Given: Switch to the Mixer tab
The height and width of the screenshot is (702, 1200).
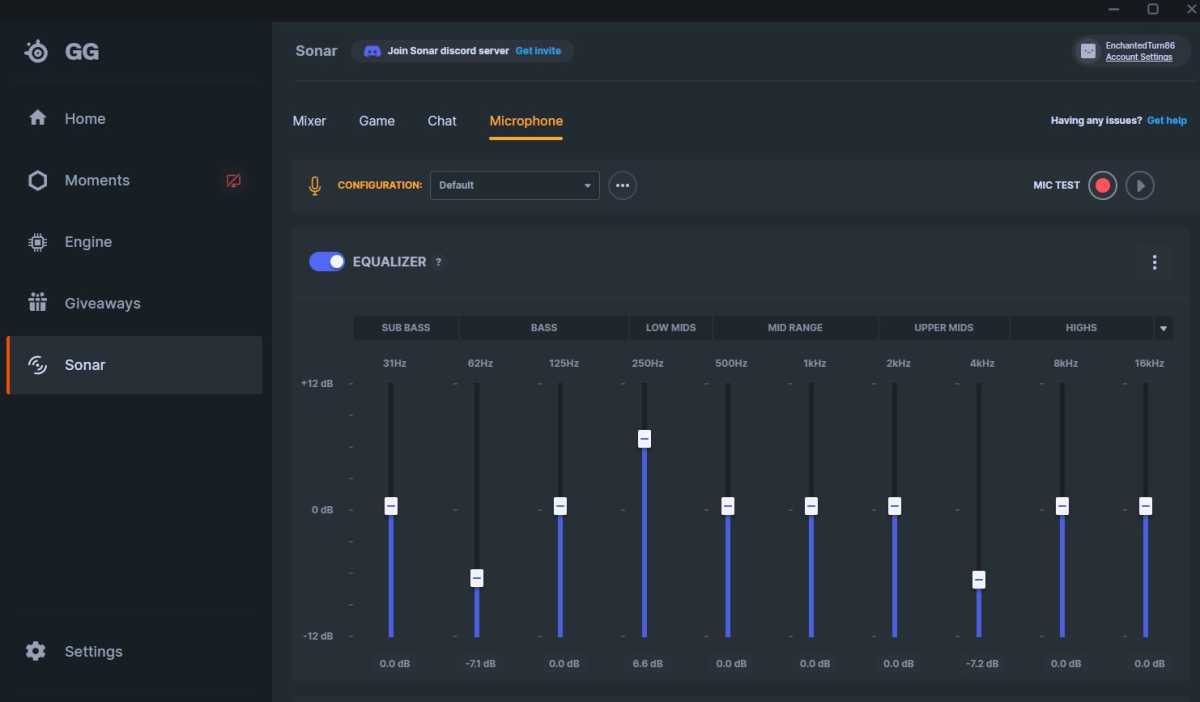Looking at the screenshot, I should click(x=309, y=121).
